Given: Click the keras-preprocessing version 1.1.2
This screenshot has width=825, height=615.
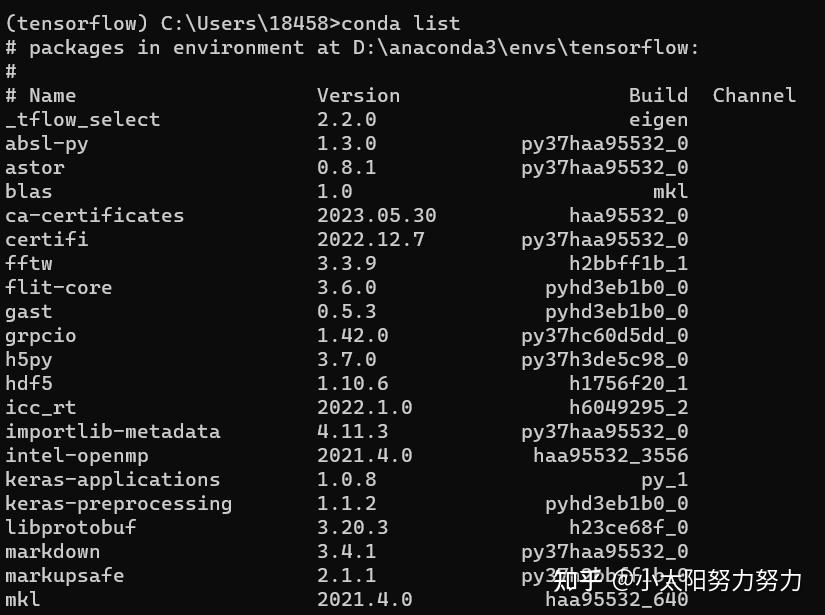Looking at the screenshot, I should tap(347, 504).
